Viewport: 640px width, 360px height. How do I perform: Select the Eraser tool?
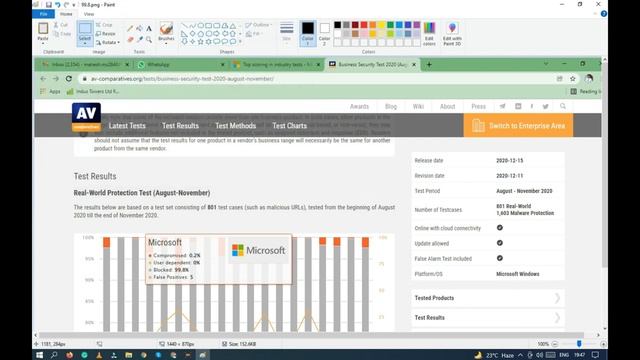click(x=130, y=39)
